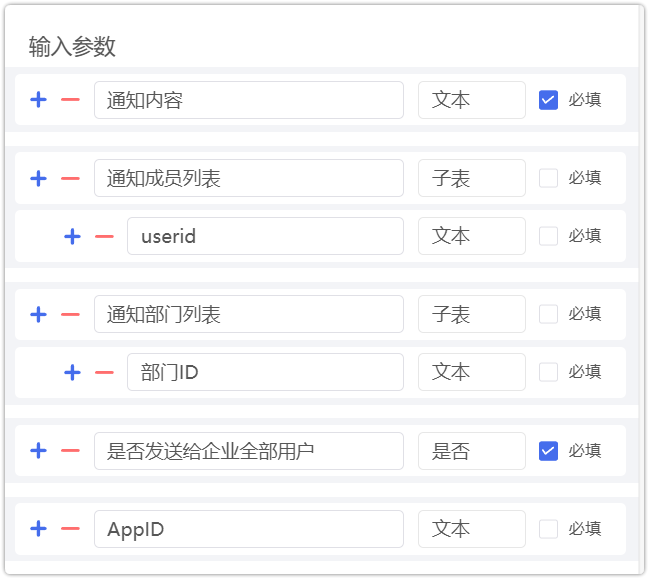Add a parameter after AppID
Image resolution: width=649 pixels, height=579 pixels.
[x=39, y=528]
